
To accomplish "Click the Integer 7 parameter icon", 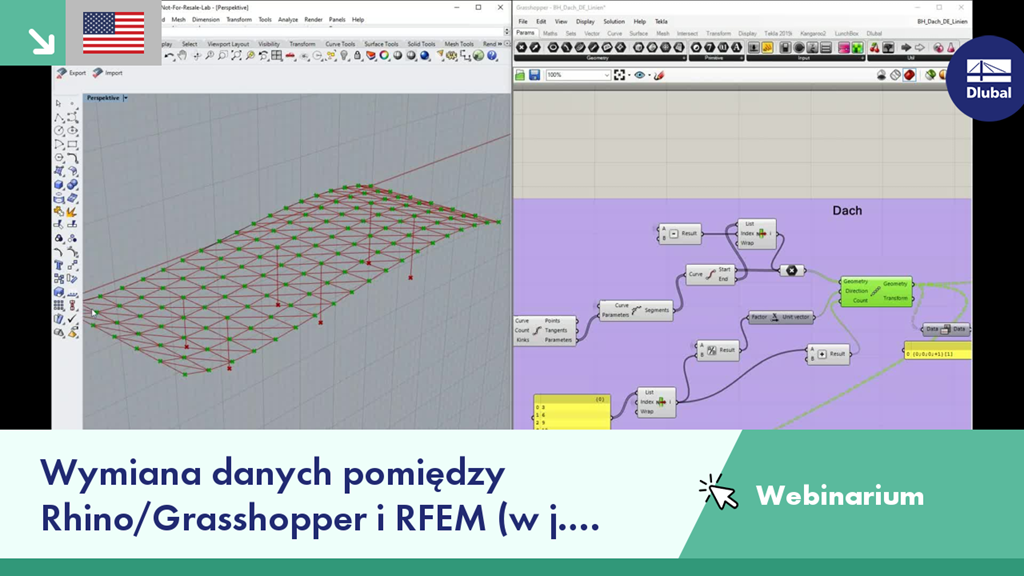I will (x=710, y=47).
